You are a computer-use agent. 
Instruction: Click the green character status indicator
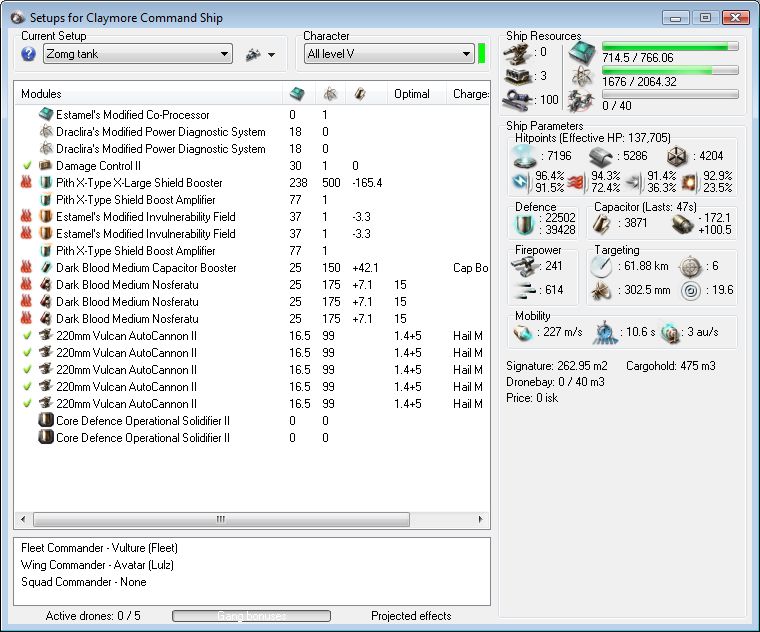coord(481,54)
